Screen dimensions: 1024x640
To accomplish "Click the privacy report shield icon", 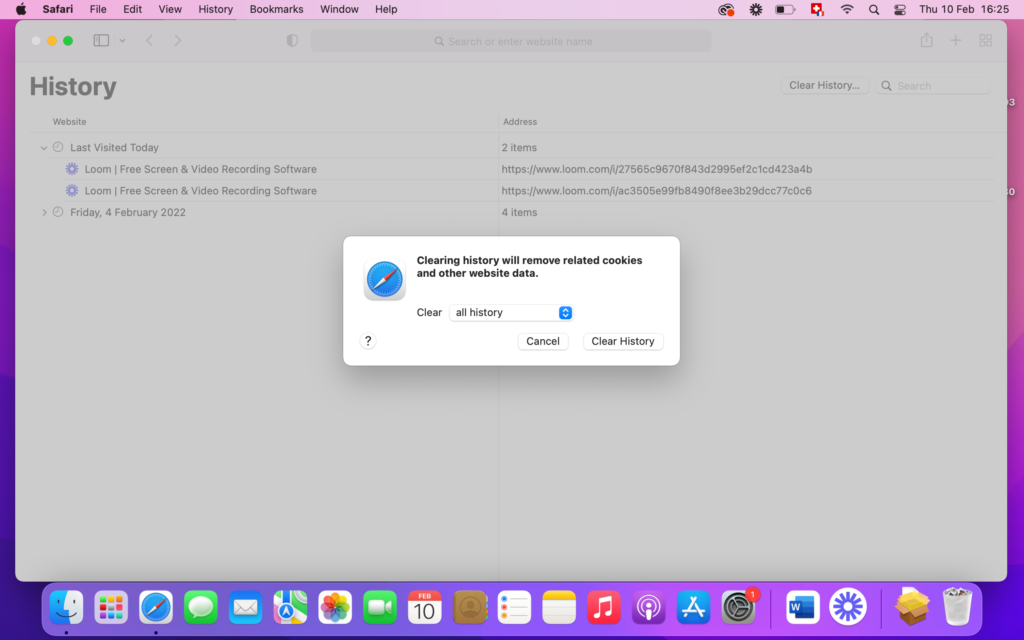I will point(292,41).
